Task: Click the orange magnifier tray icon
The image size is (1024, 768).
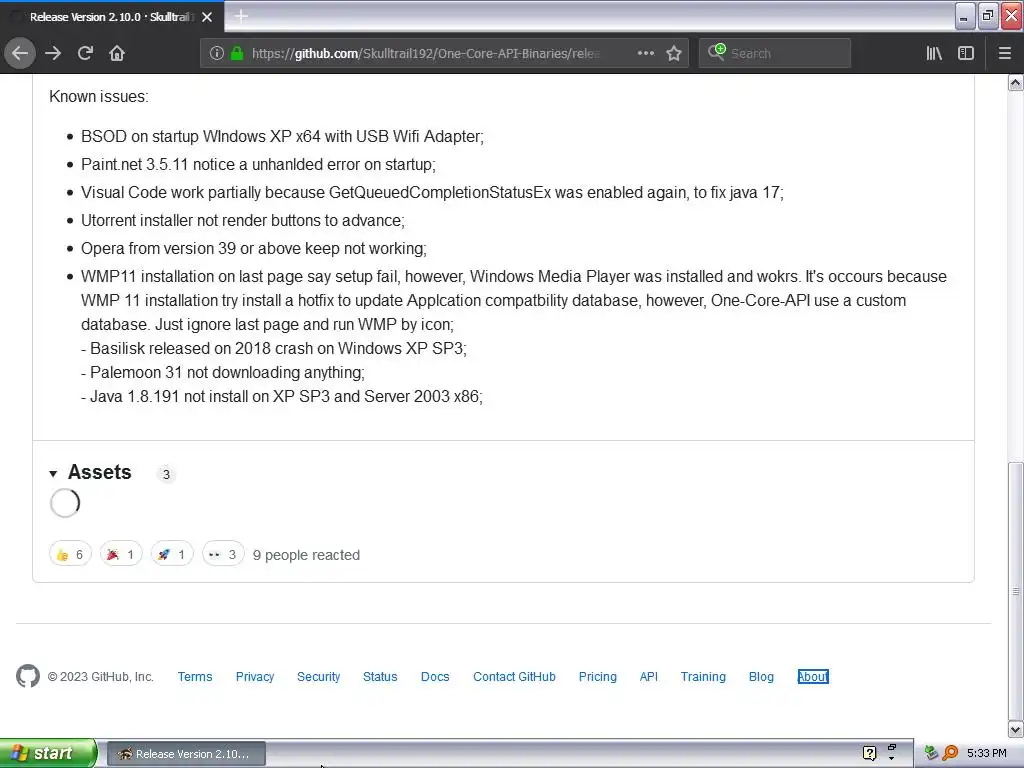Action: point(950,753)
